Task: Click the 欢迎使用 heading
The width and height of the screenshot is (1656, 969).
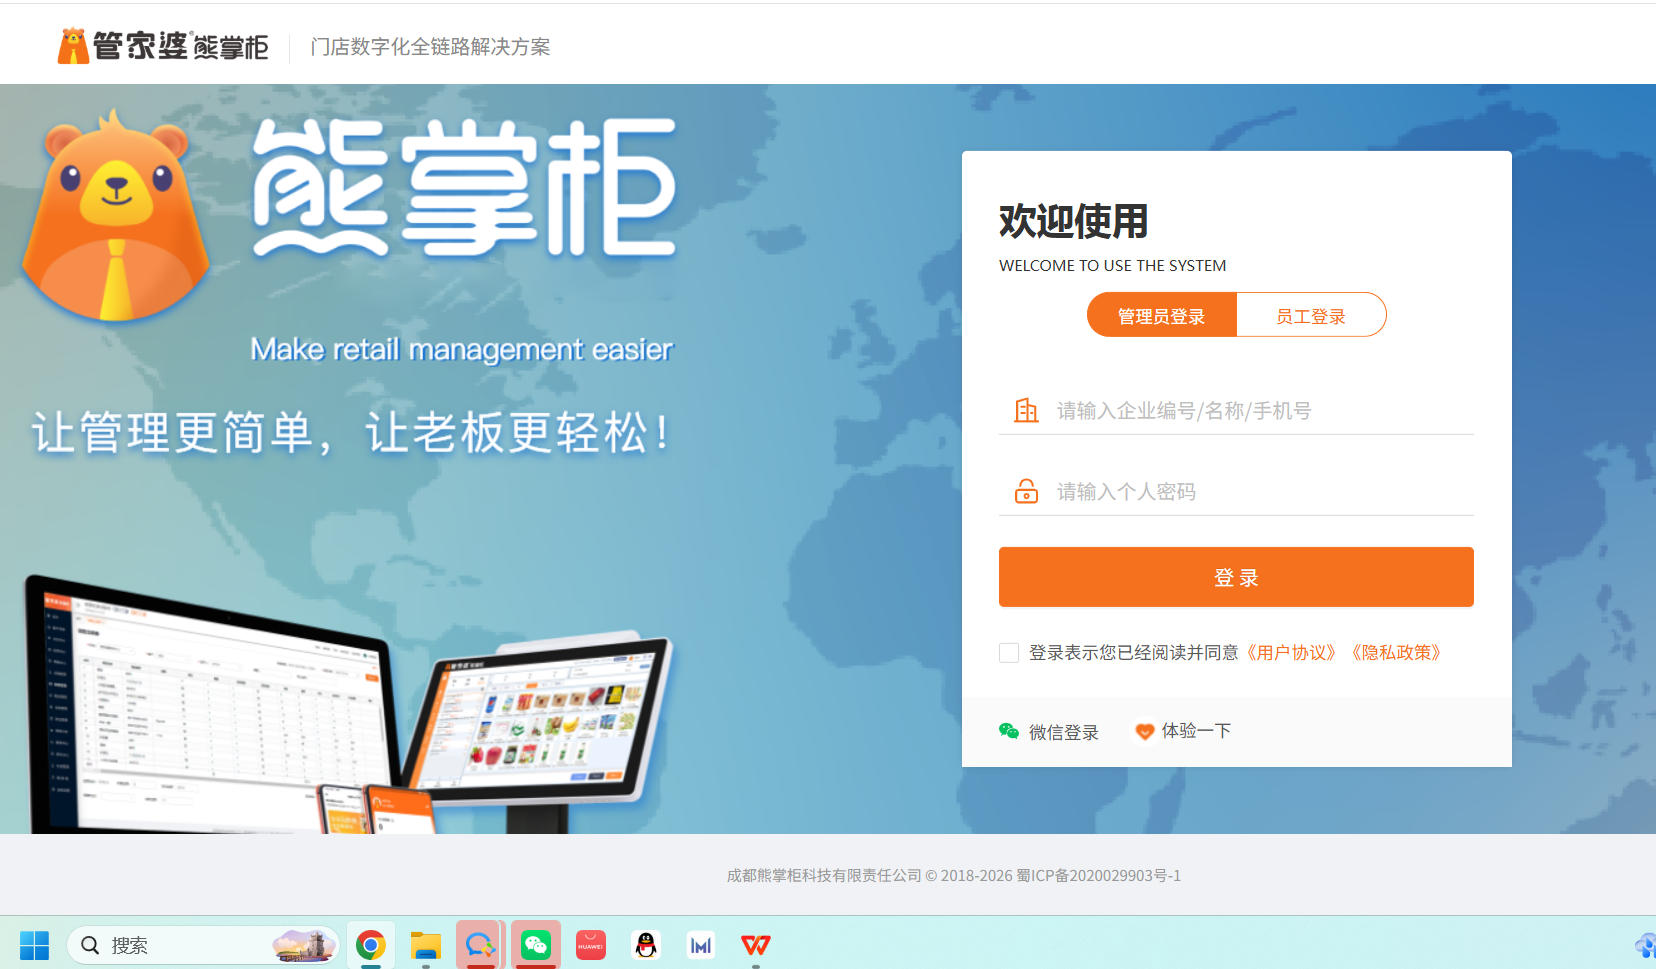Action: (1074, 221)
